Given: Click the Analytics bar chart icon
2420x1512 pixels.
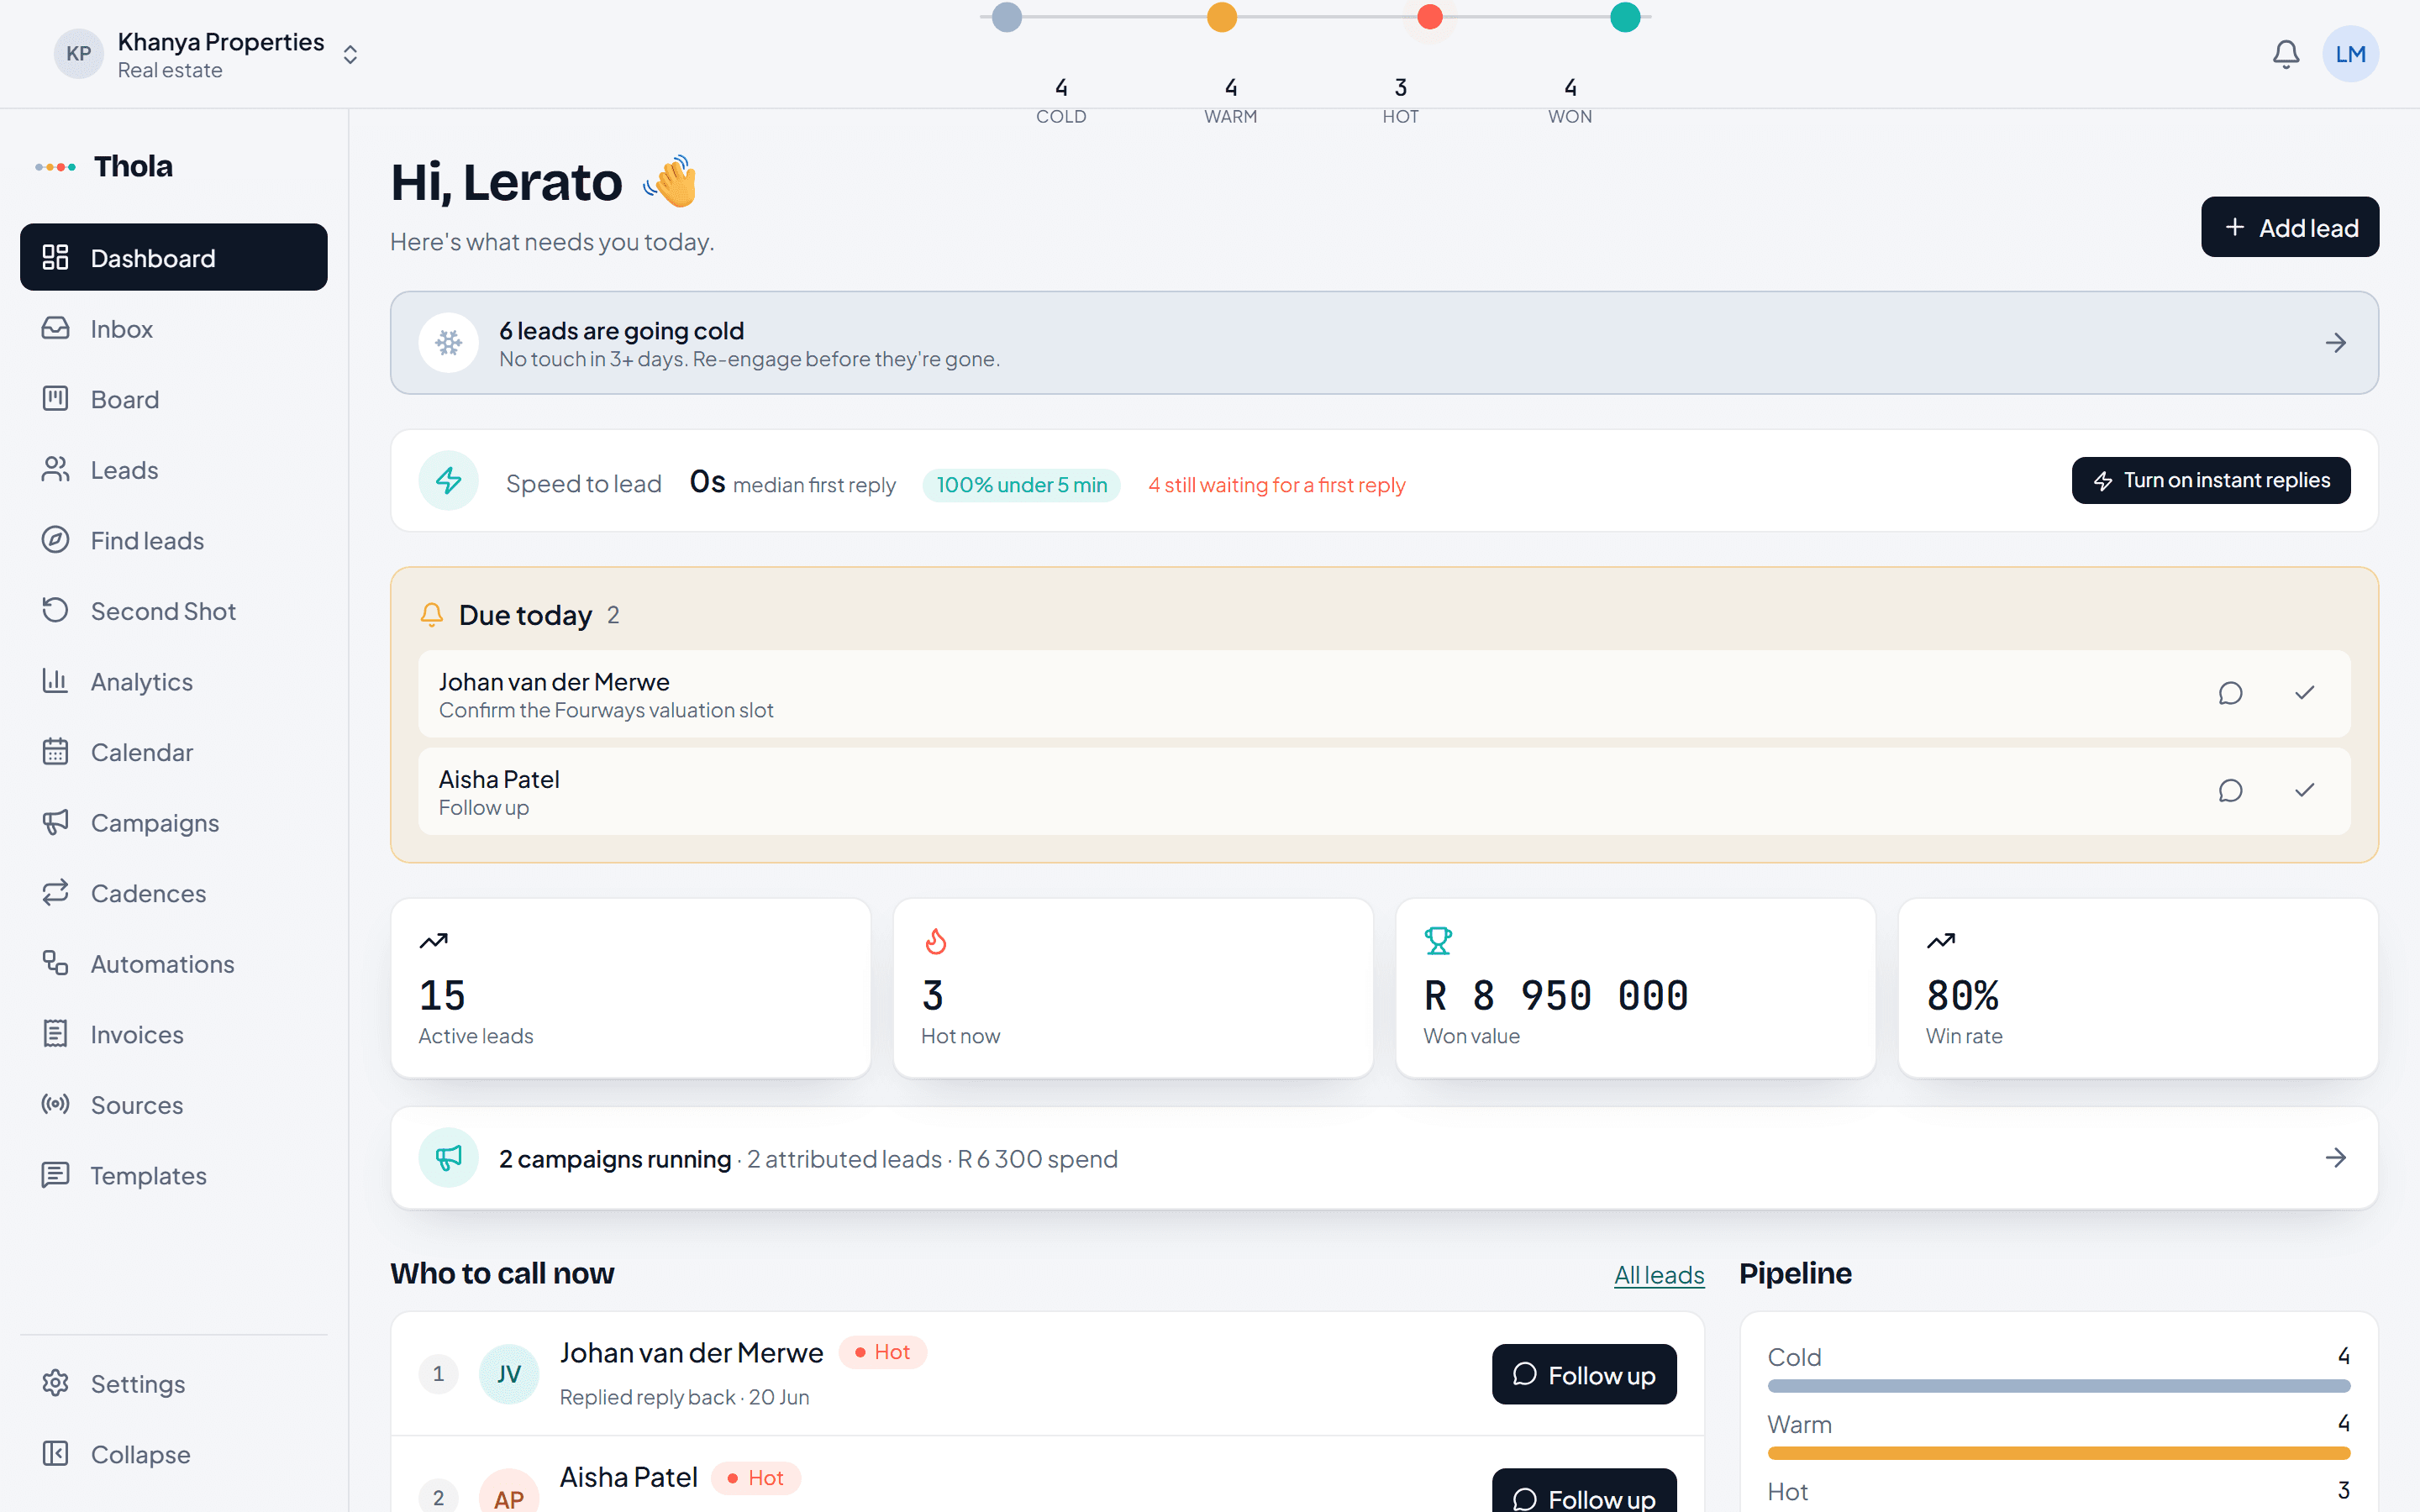Looking at the screenshot, I should tap(55, 681).
